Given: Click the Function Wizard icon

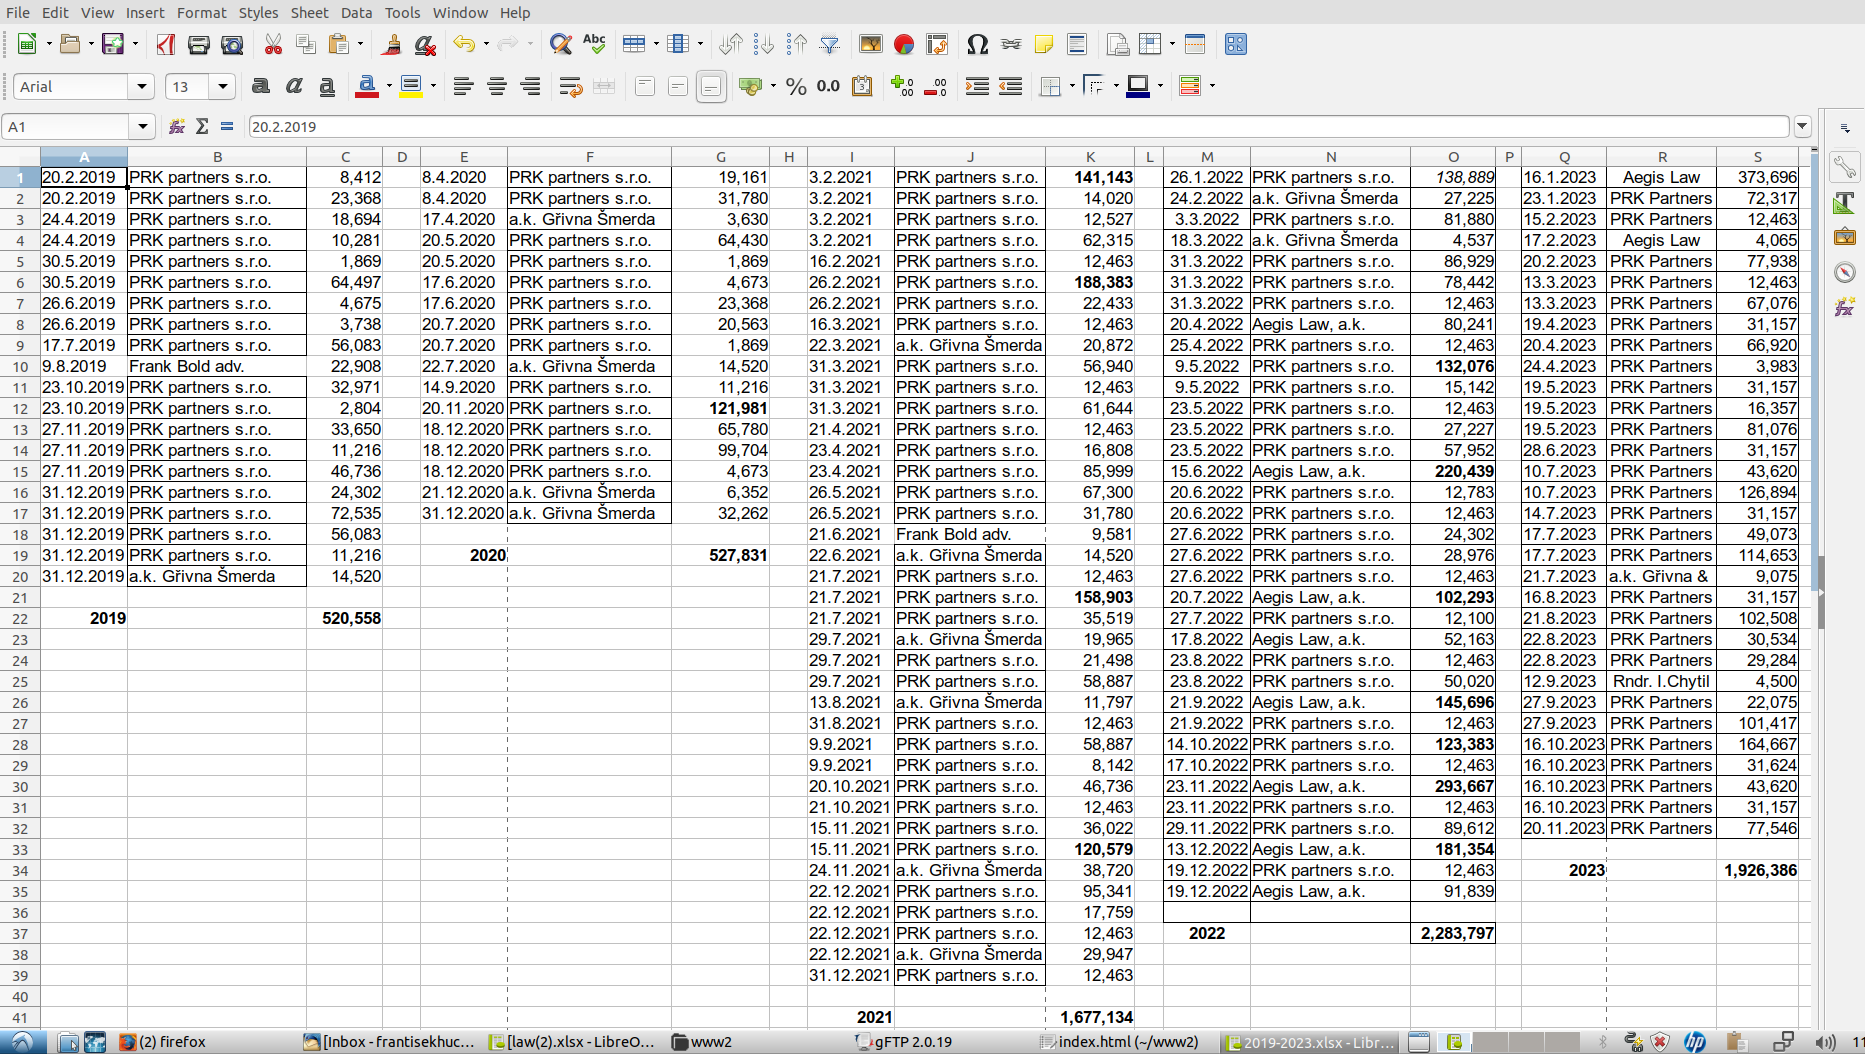Looking at the screenshot, I should pyautogui.click(x=177, y=126).
